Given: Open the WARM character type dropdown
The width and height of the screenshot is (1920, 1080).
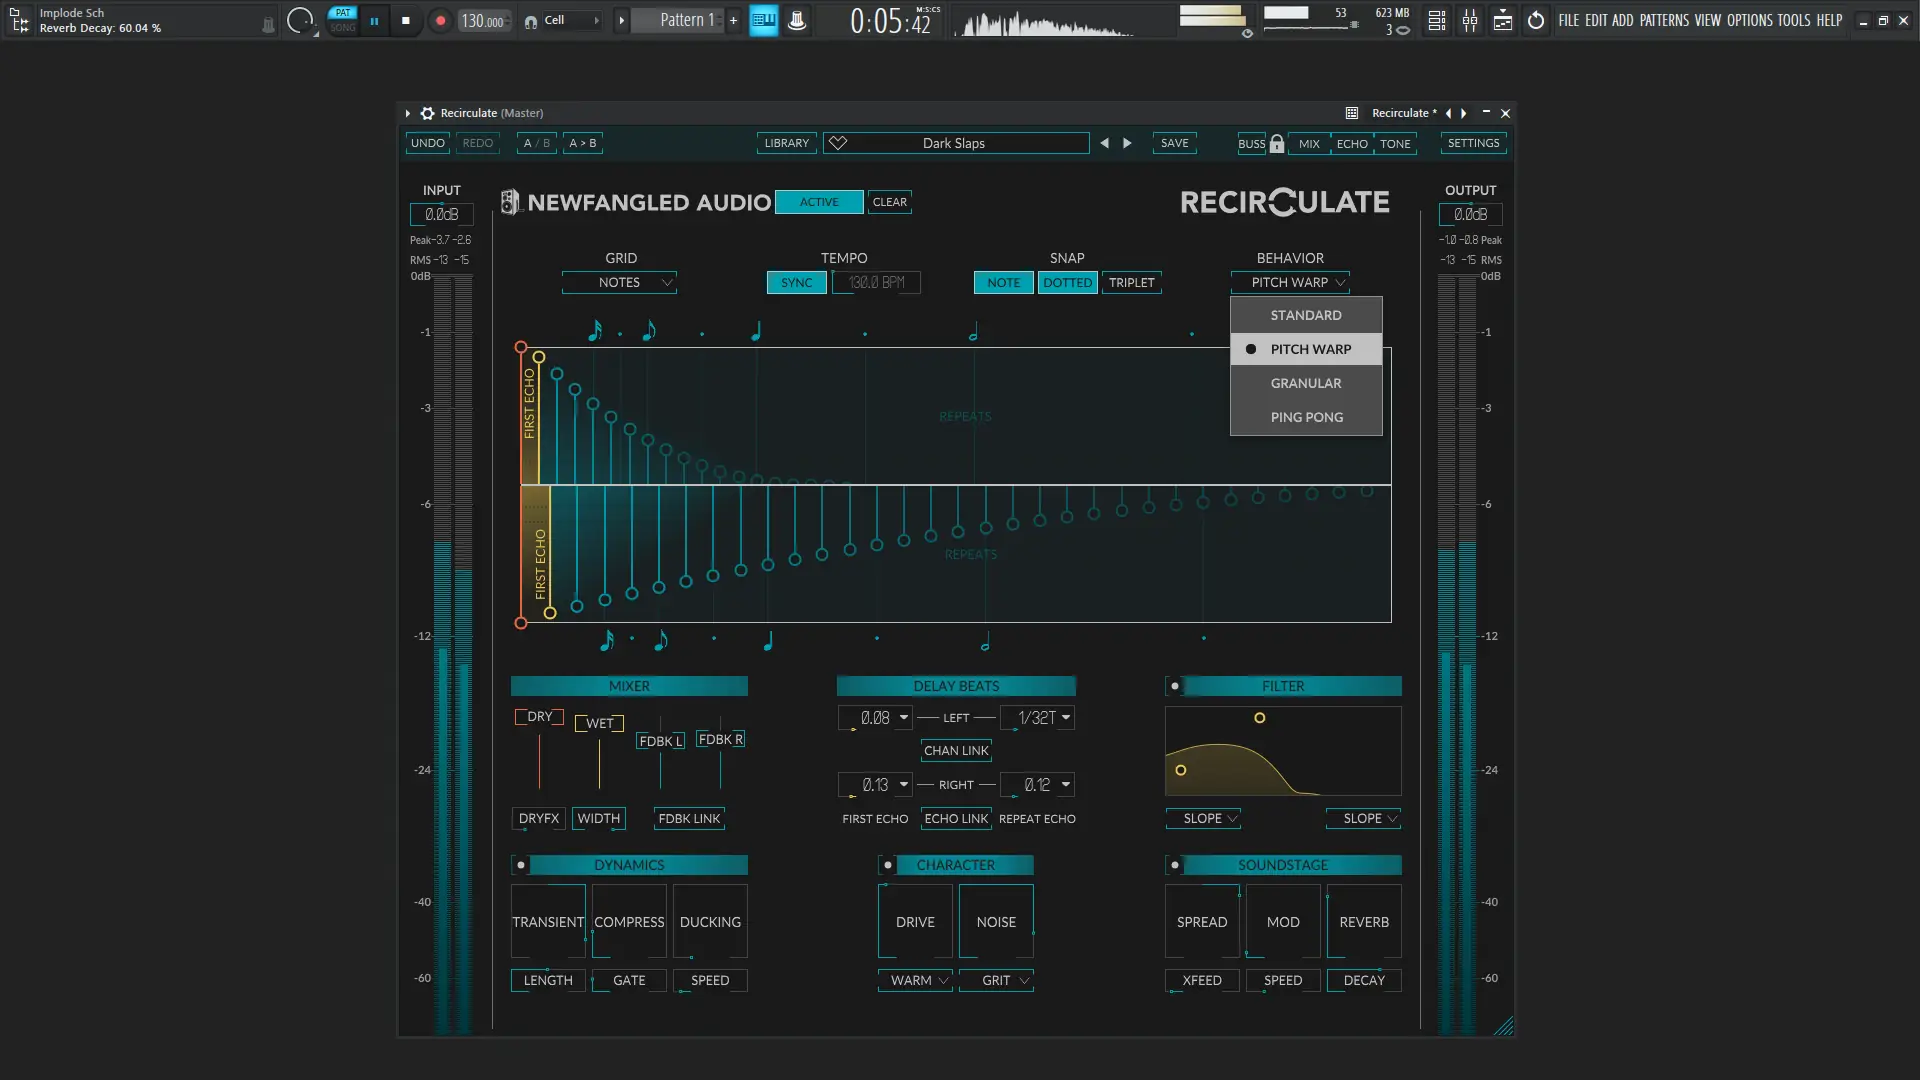Looking at the screenshot, I should click(915, 981).
